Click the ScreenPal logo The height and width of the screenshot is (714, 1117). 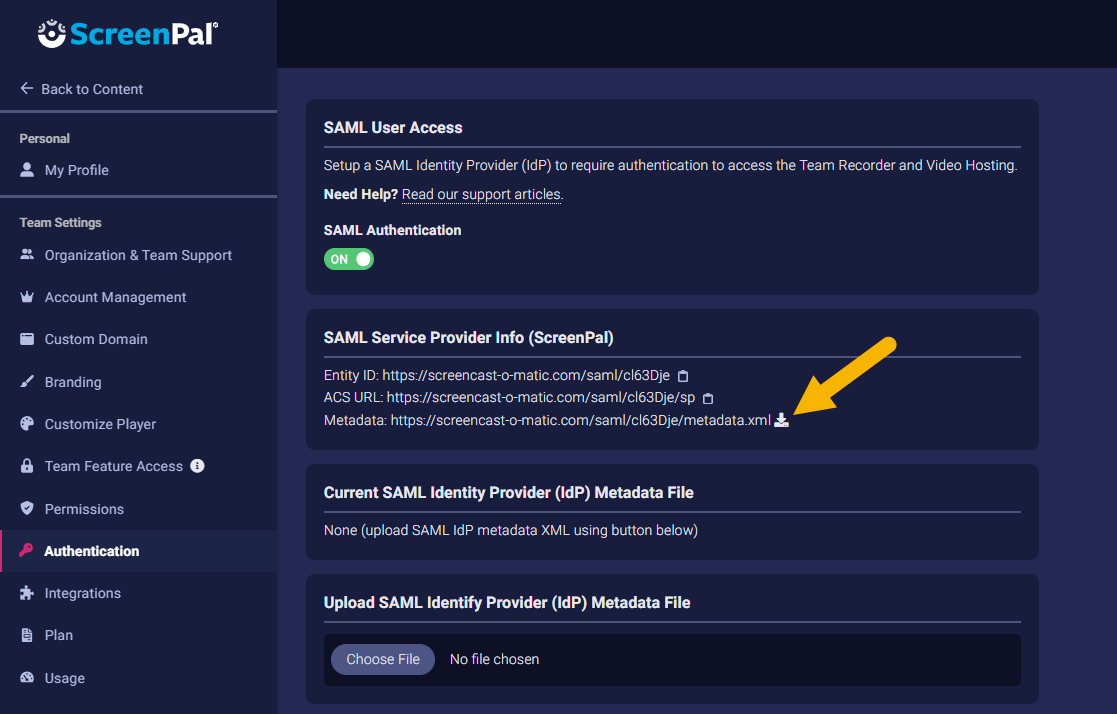(128, 33)
